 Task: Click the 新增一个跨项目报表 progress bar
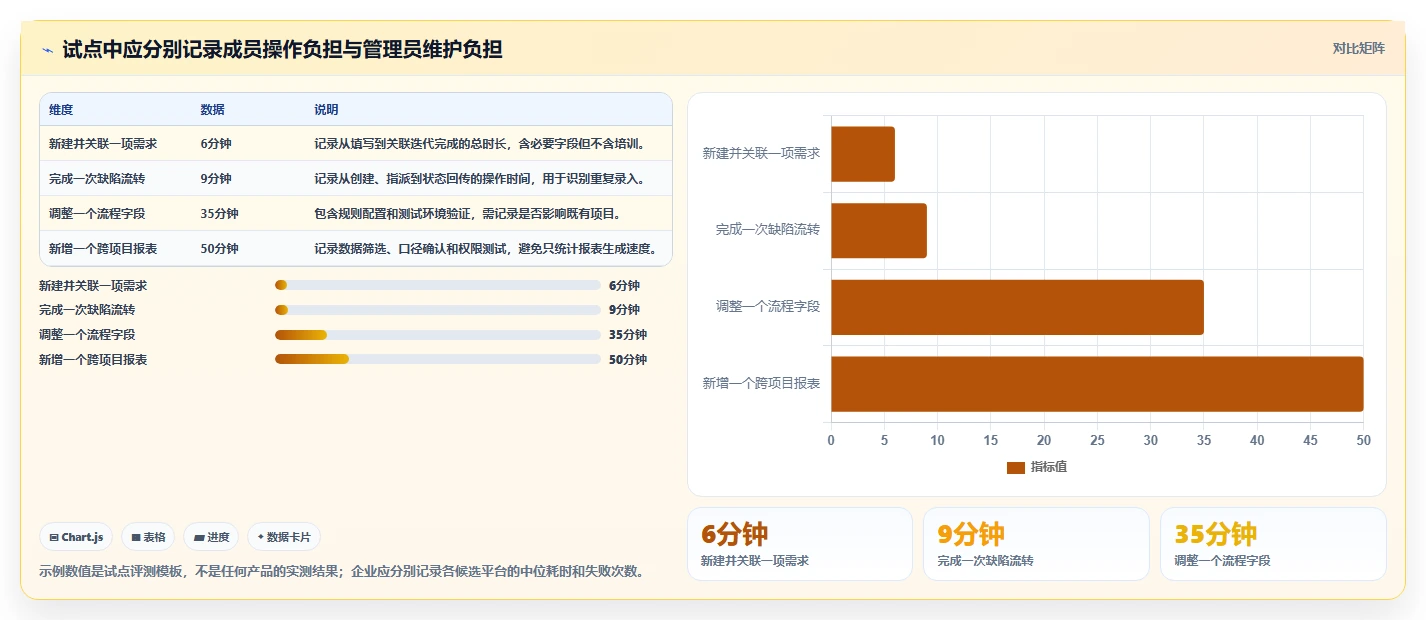pos(438,359)
